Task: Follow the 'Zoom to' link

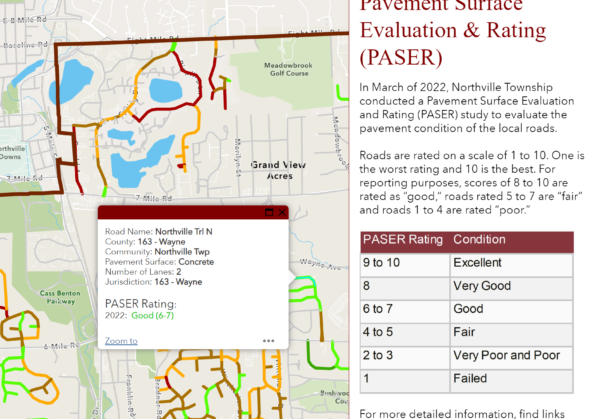Action: pyautogui.click(x=121, y=341)
